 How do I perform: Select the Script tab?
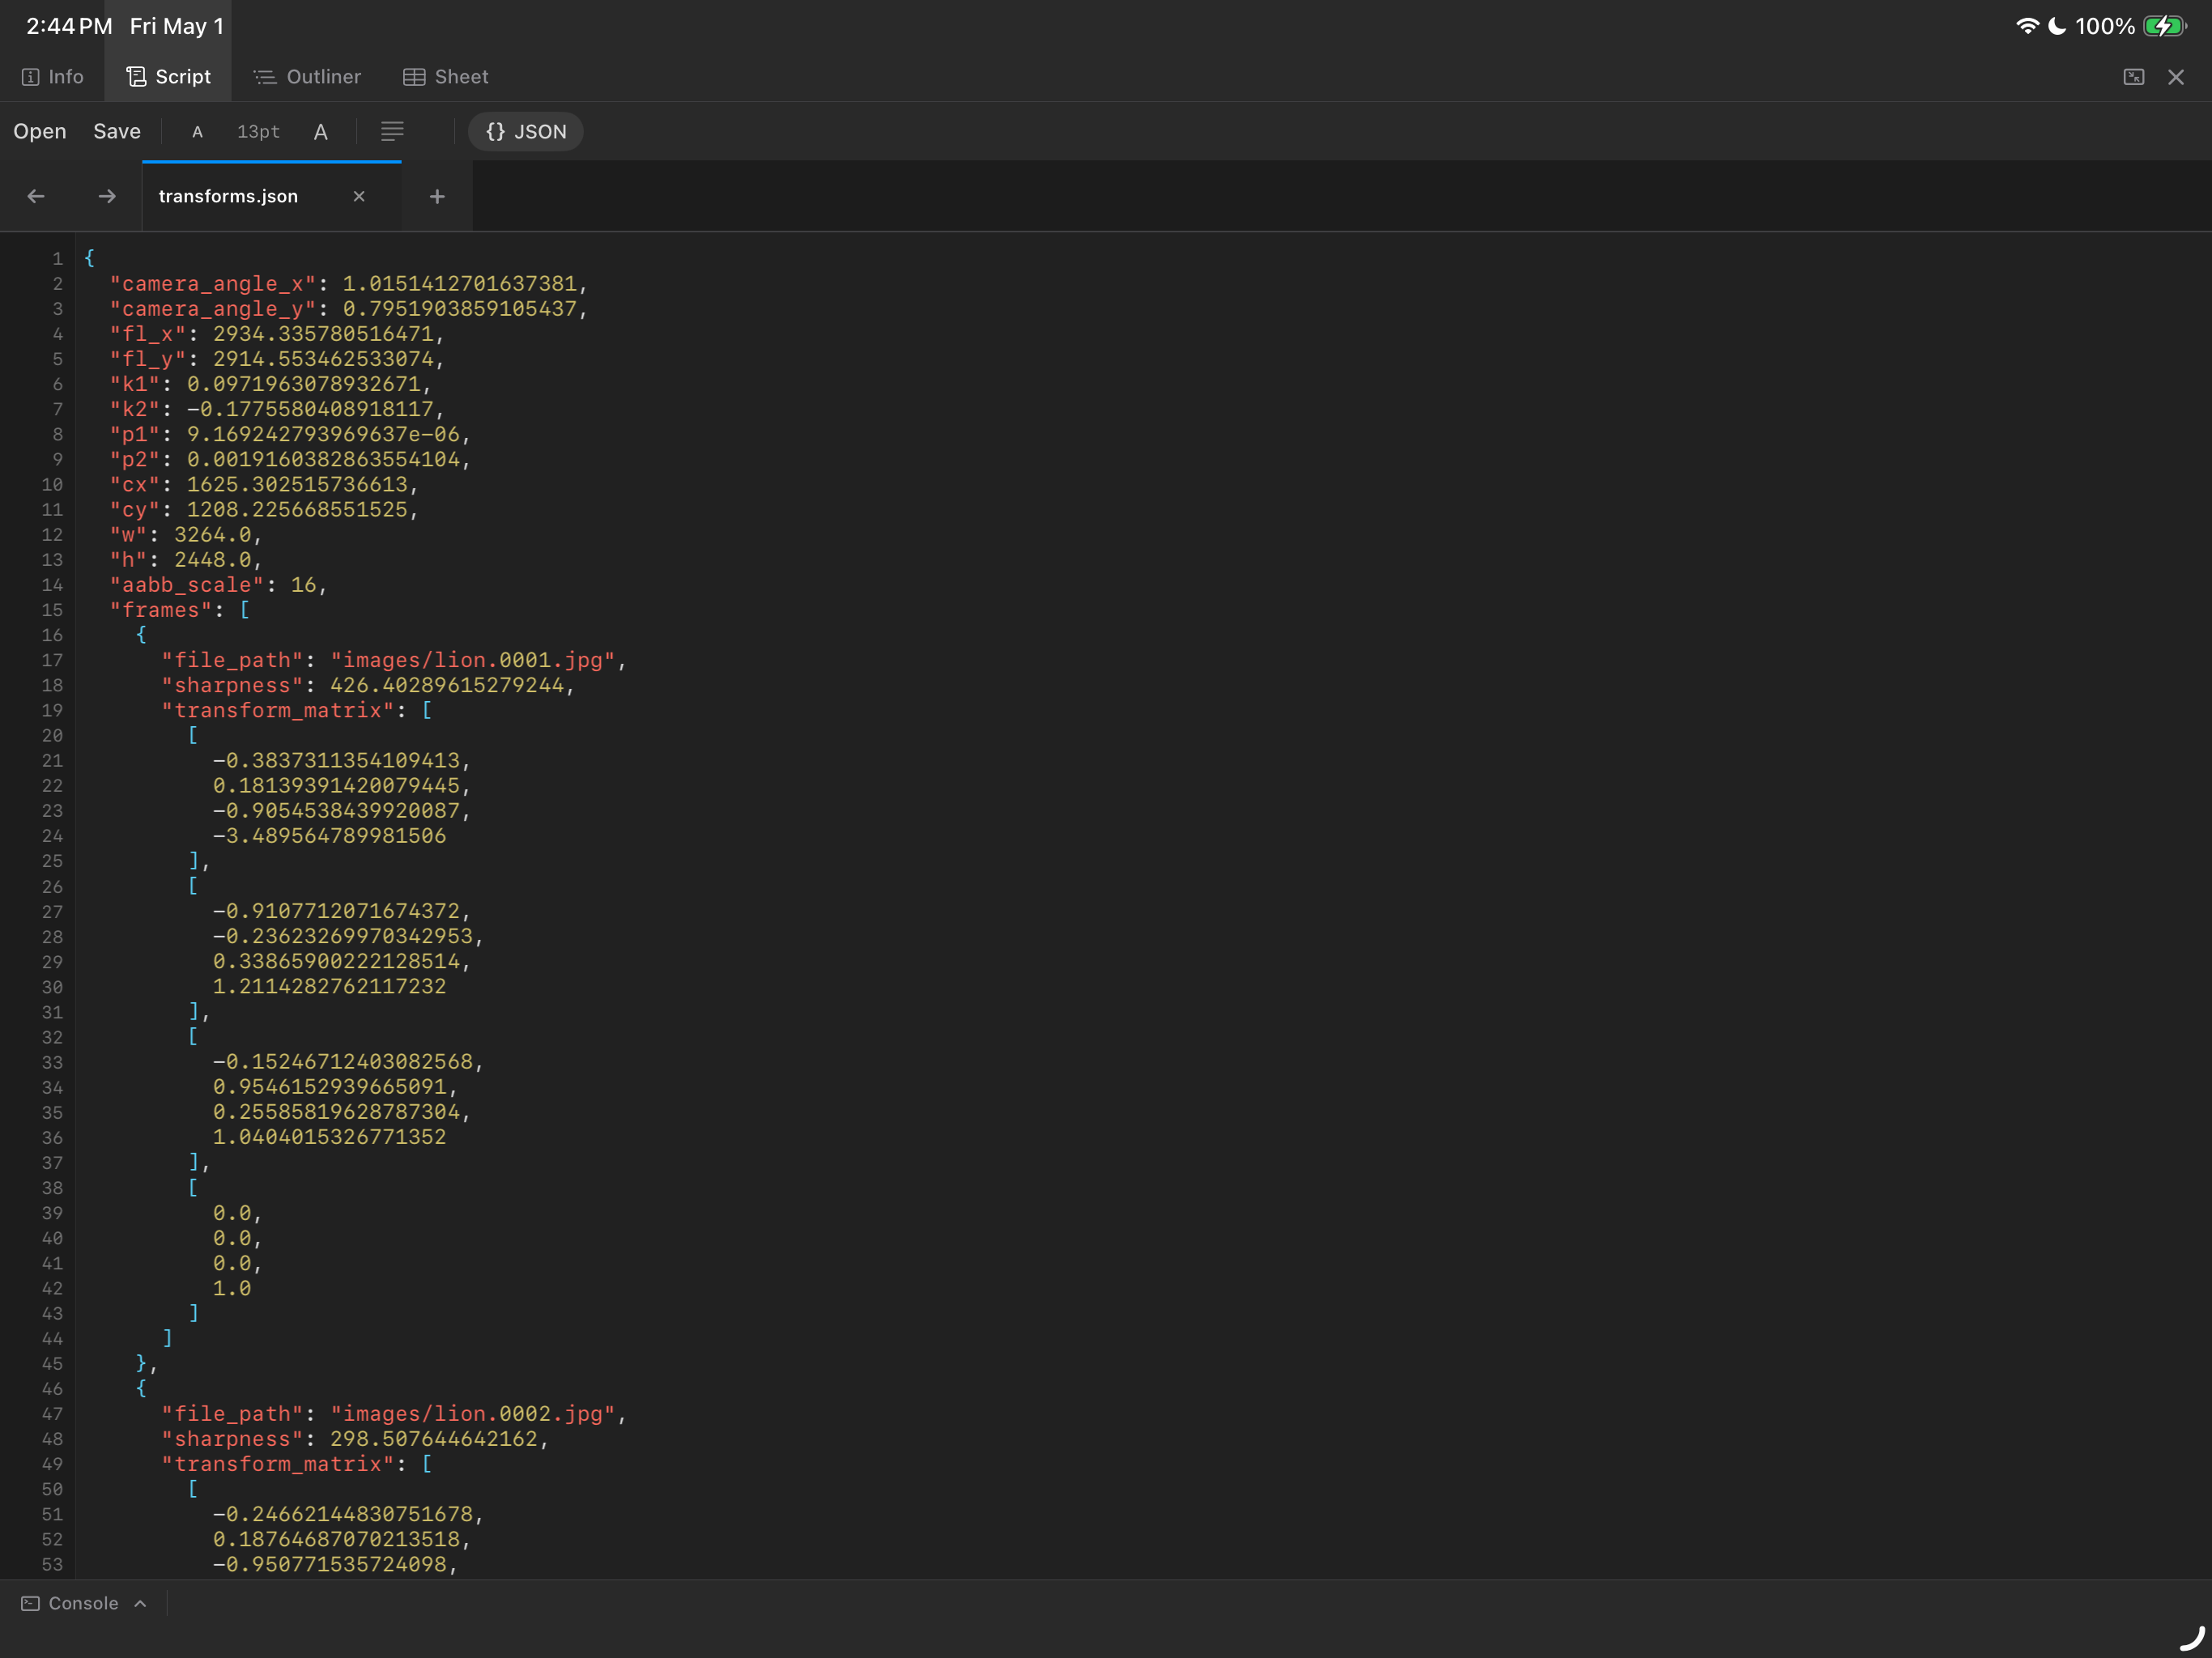(x=168, y=77)
